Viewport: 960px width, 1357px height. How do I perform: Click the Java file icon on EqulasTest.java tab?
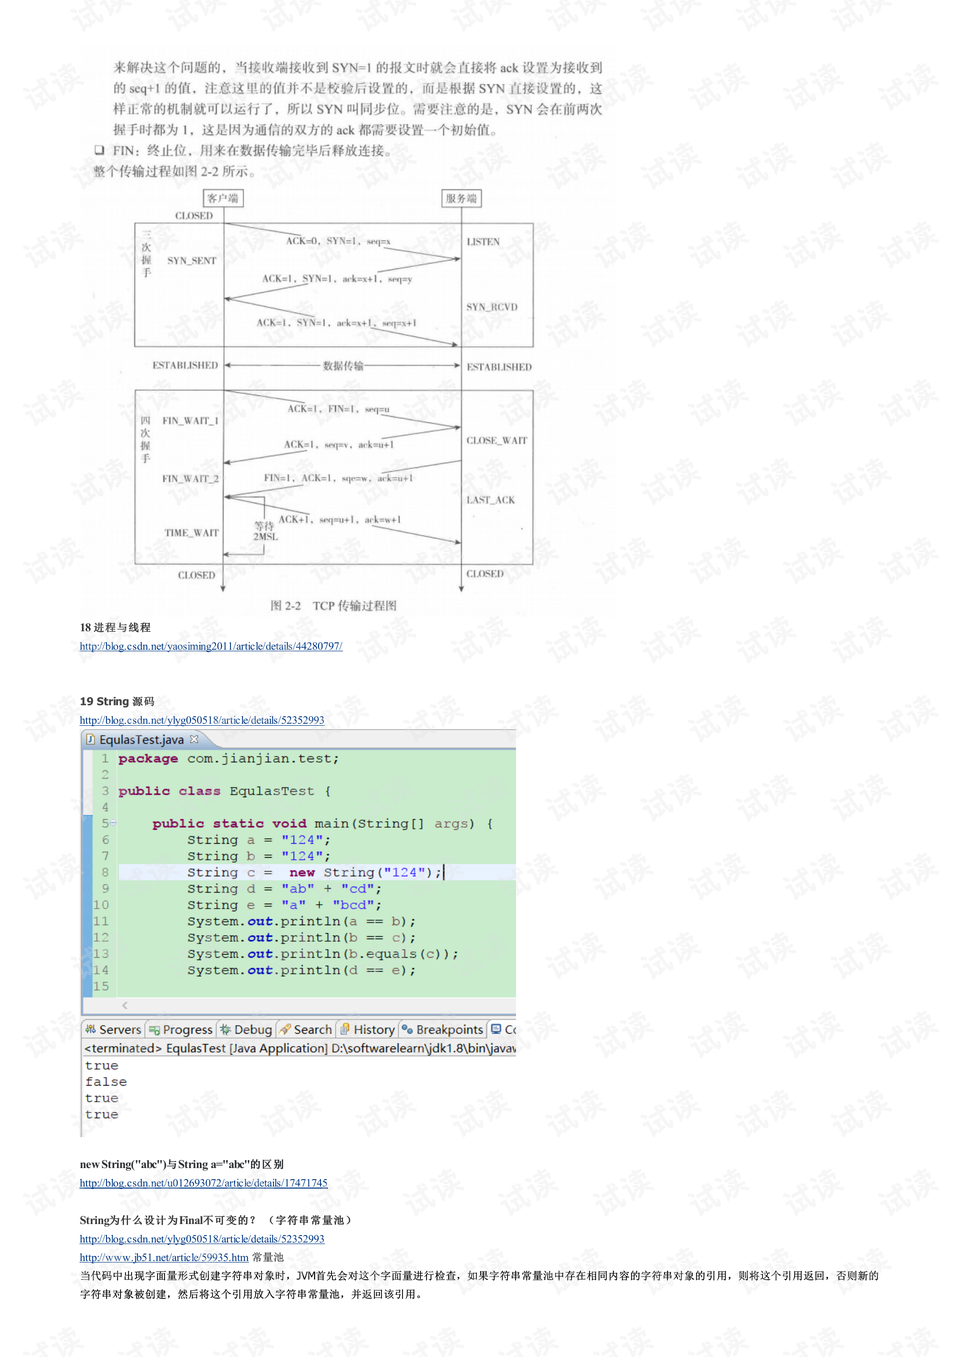[90, 739]
